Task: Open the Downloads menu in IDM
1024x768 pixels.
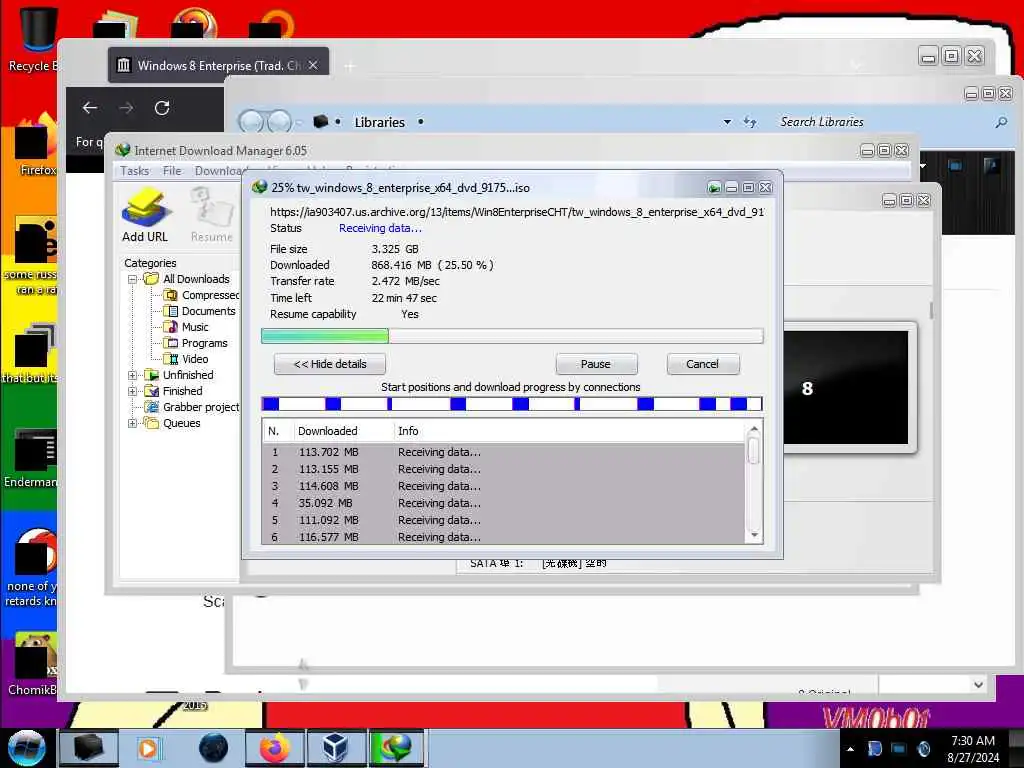Action: 220,170
